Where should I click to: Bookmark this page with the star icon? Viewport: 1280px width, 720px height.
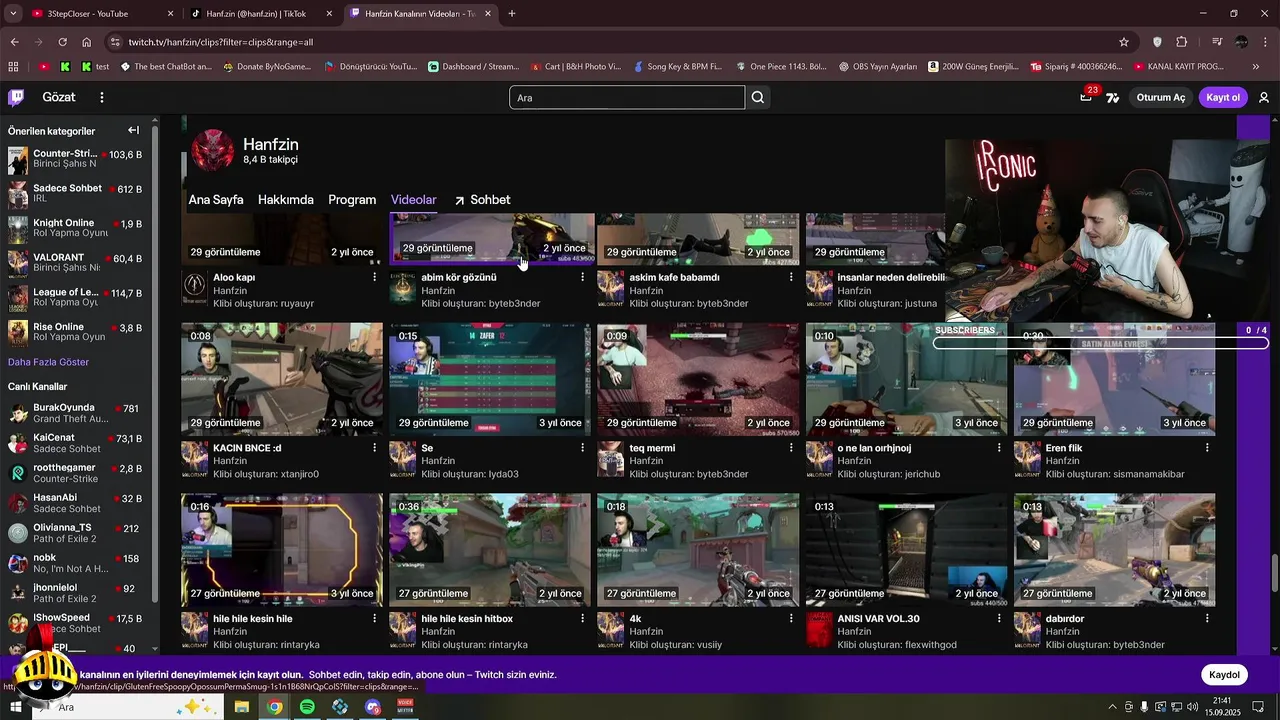coord(1124,42)
